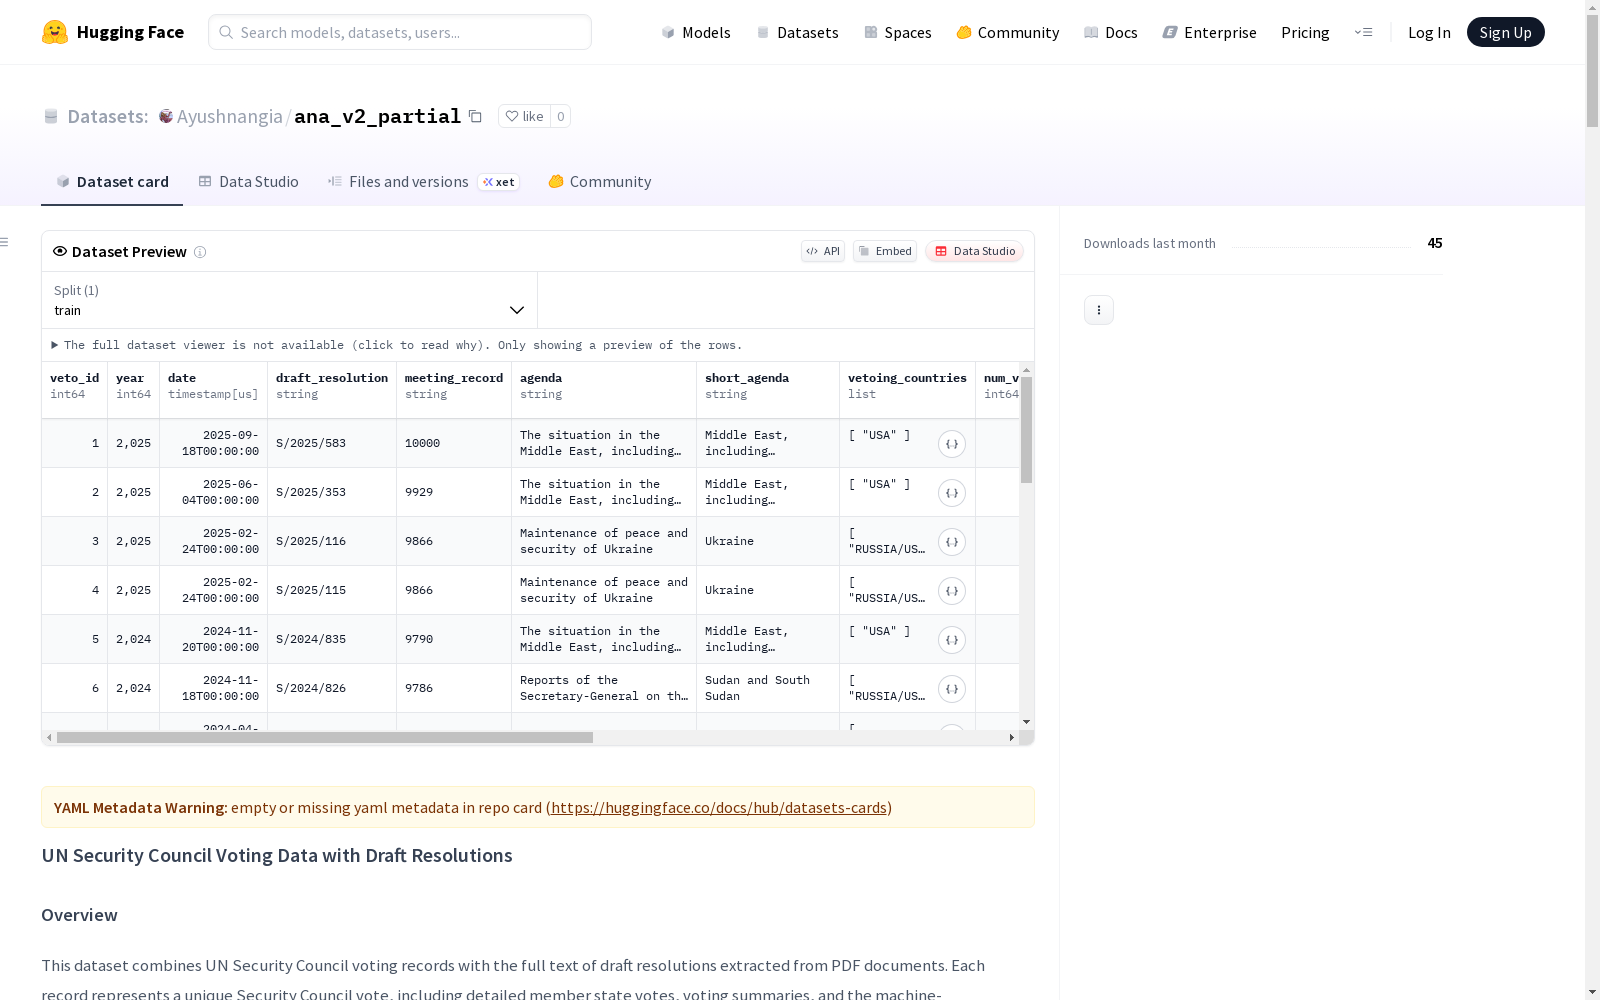The image size is (1600, 1000).
Task: Select the meeting record 9929 cell
Action: click(454, 492)
